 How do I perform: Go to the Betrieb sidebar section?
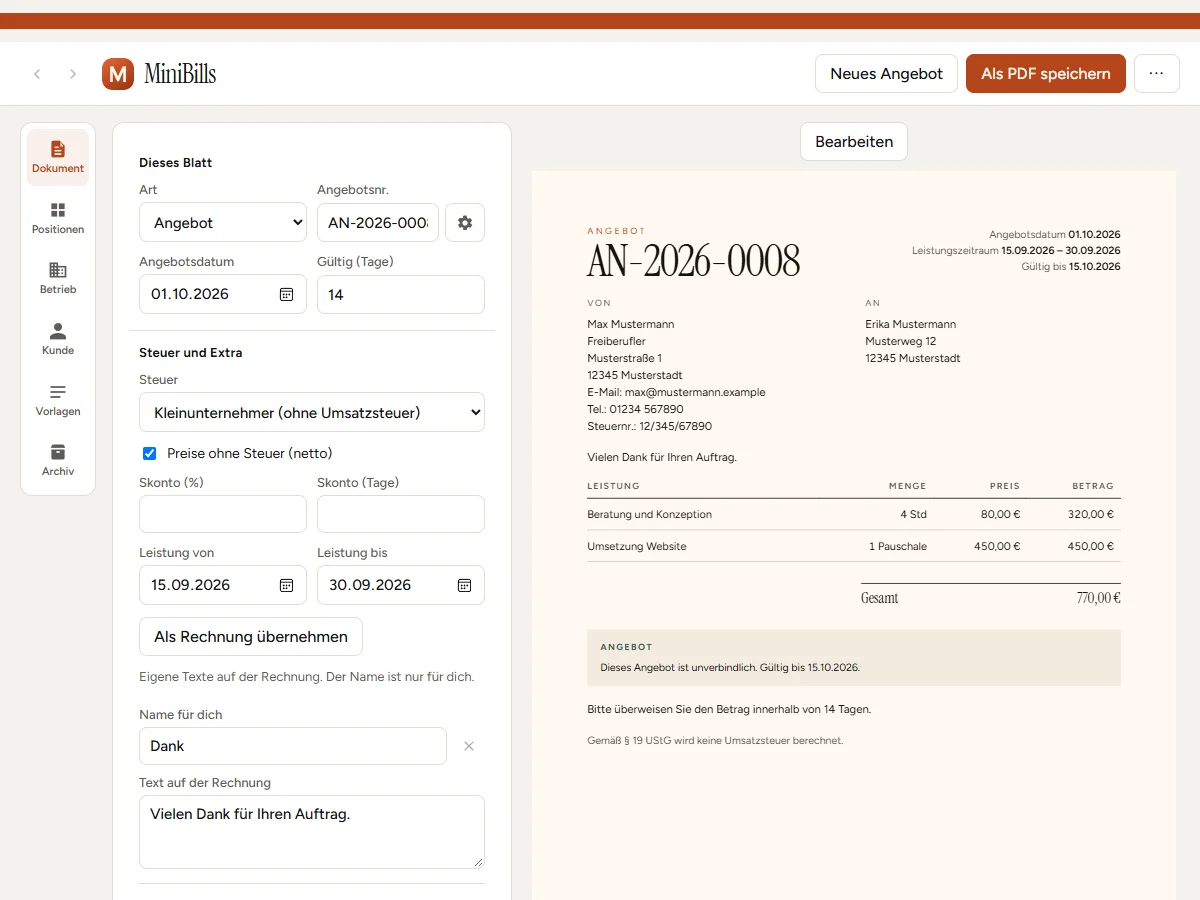[58, 279]
